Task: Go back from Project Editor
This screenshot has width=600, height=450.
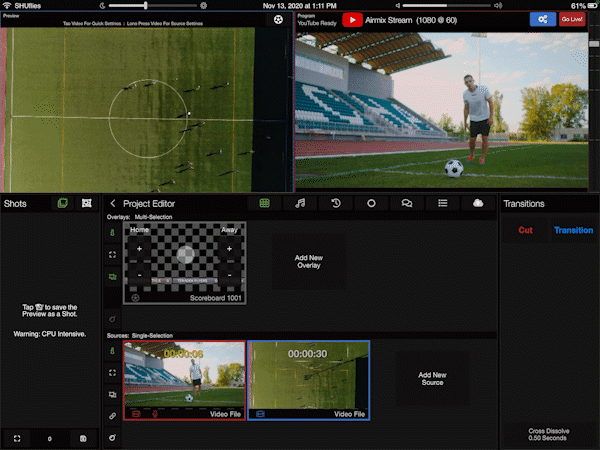Action: pos(113,204)
